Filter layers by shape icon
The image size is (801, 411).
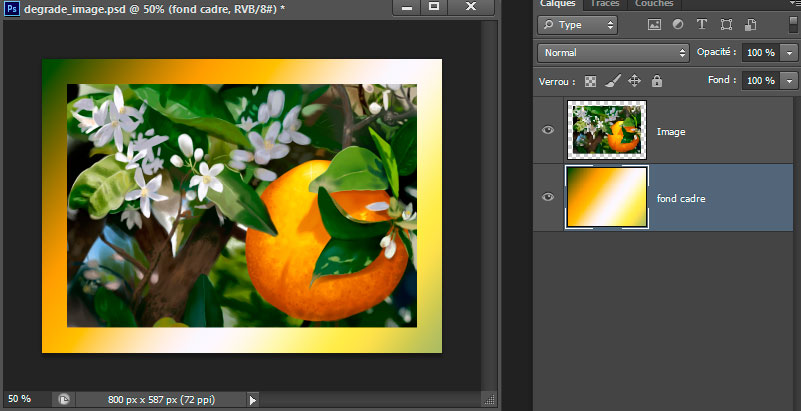click(725, 24)
